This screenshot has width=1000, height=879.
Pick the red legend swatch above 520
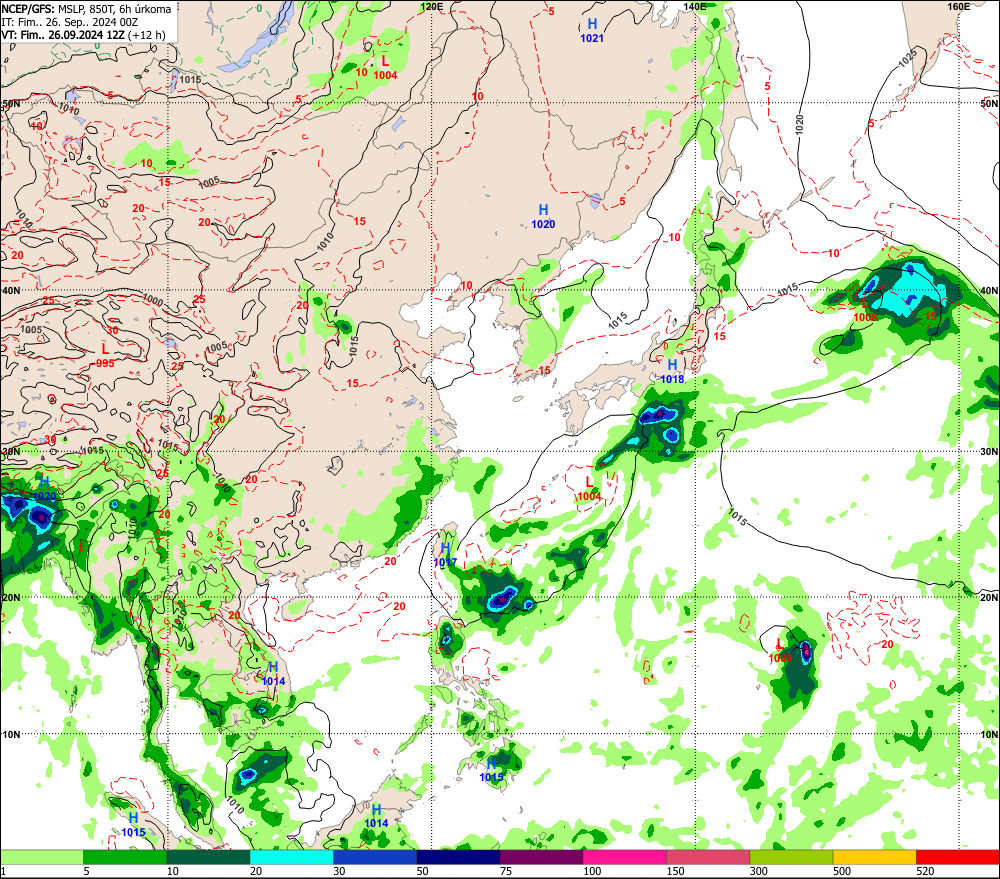(x=957, y=857)
